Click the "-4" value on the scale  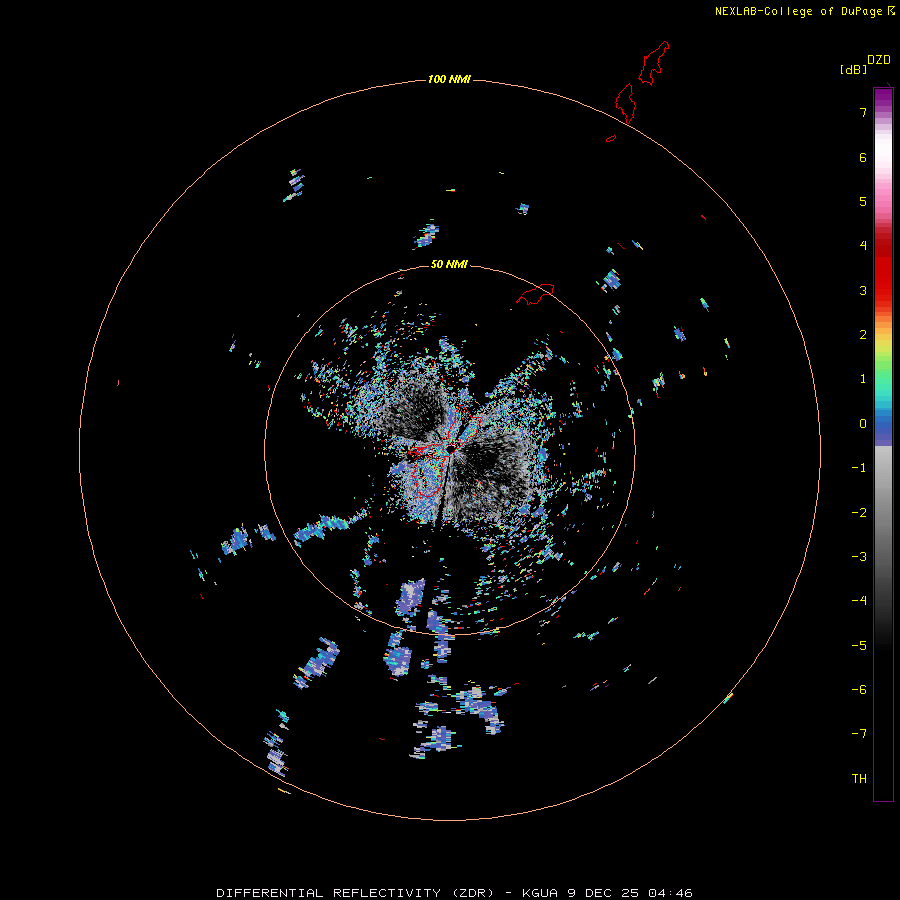859,600
